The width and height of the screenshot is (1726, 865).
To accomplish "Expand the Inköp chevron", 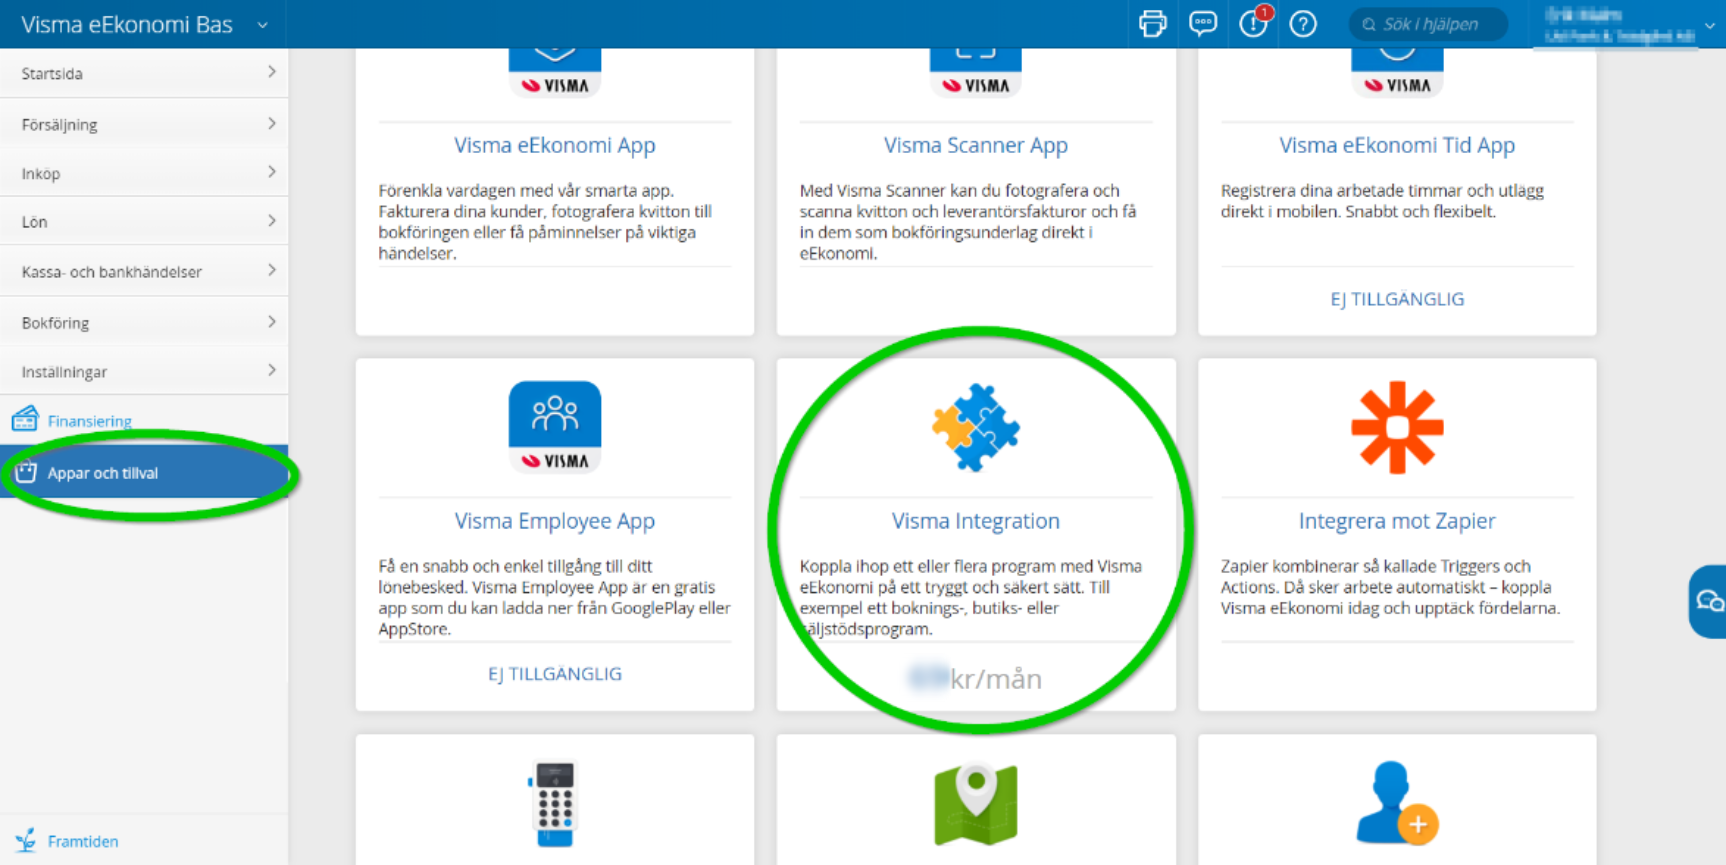I will click(272, 172).
